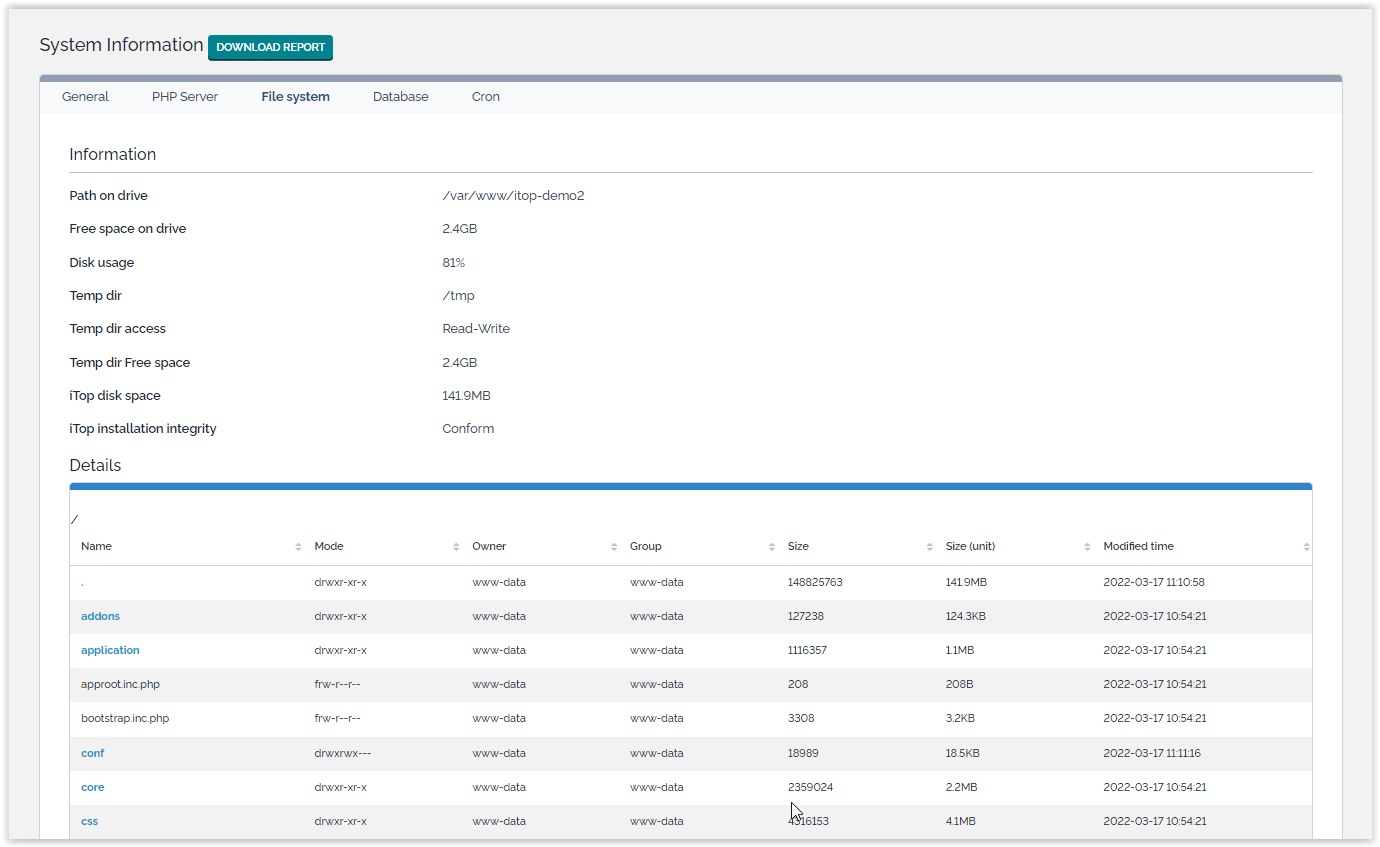Sort by Modified time arrow icon
This screenshot has width=1380, height=847.
(x=1306, y=547)
